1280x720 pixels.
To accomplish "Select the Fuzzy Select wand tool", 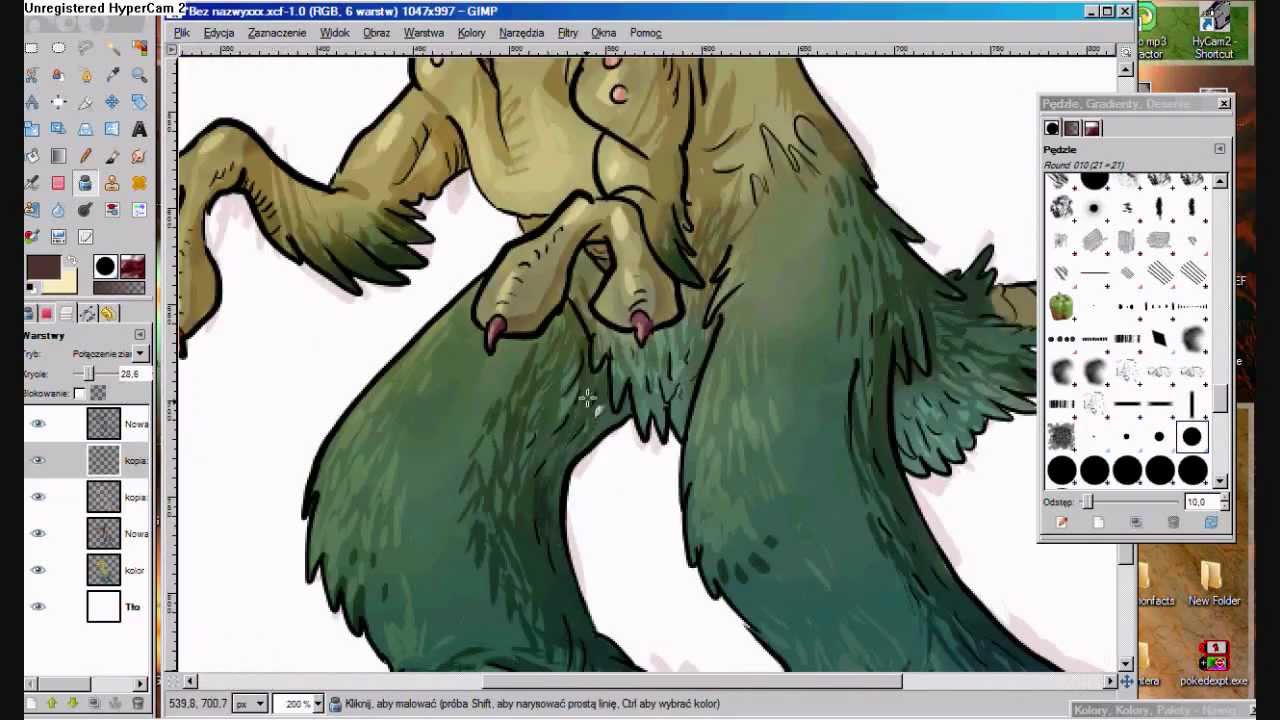I will point(112,47).
